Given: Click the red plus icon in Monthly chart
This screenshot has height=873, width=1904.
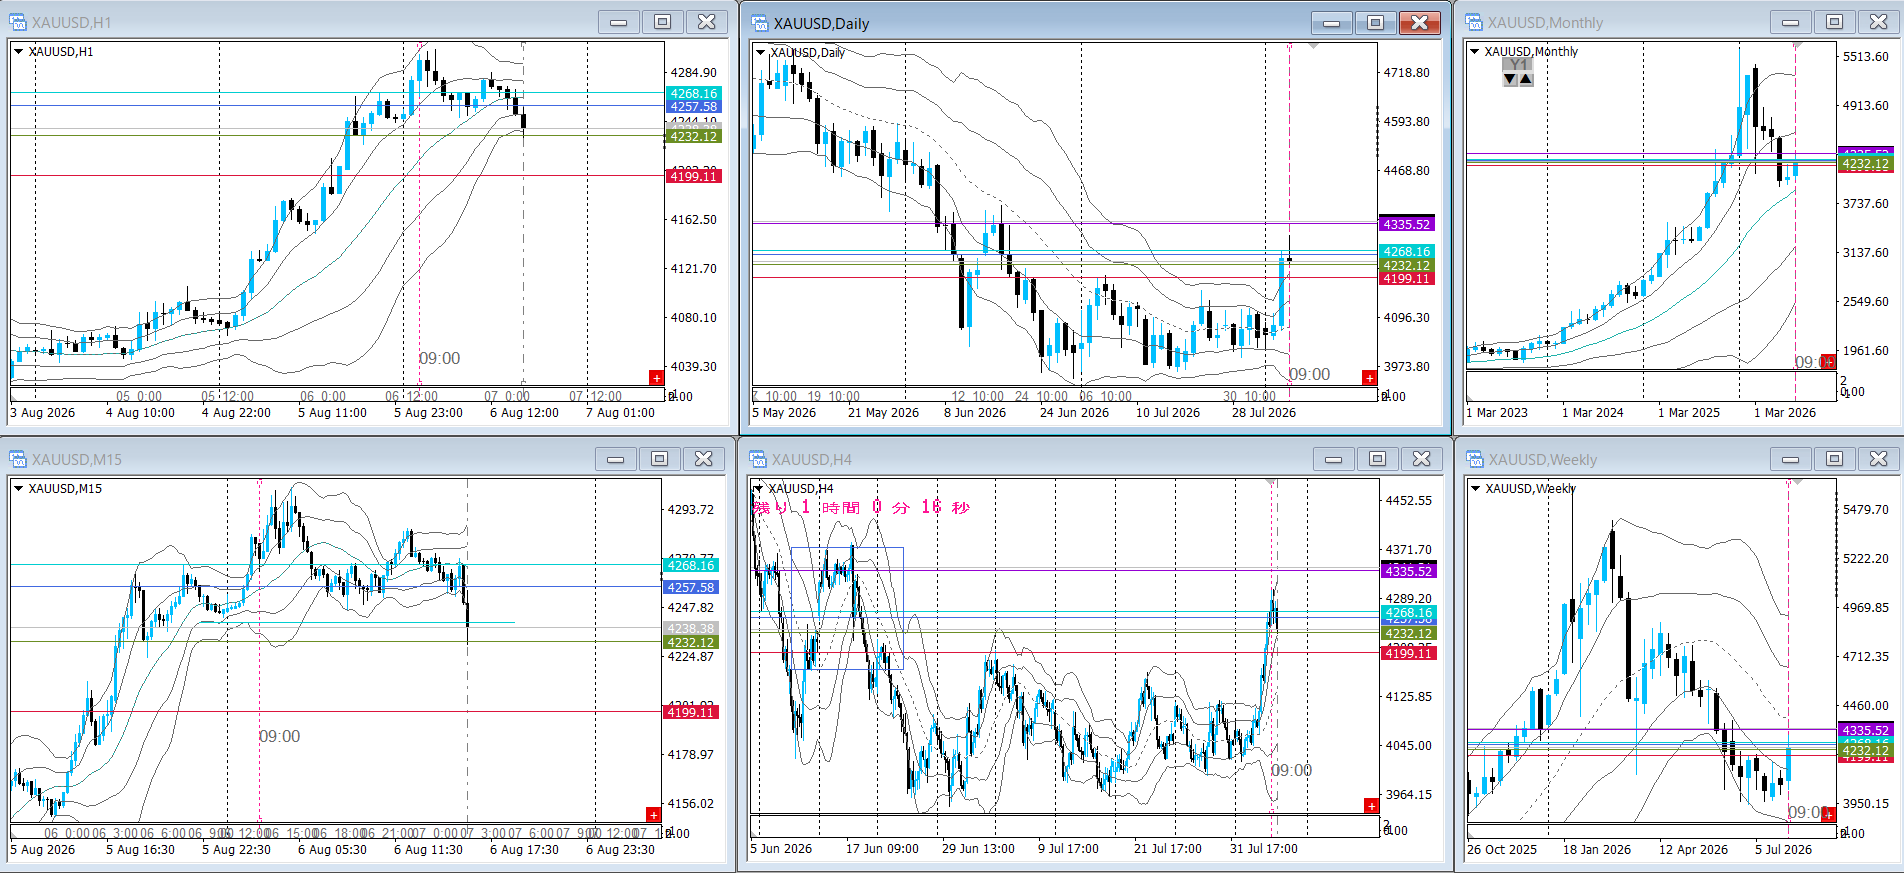Looking at the screenshot, I should 1828,361.
